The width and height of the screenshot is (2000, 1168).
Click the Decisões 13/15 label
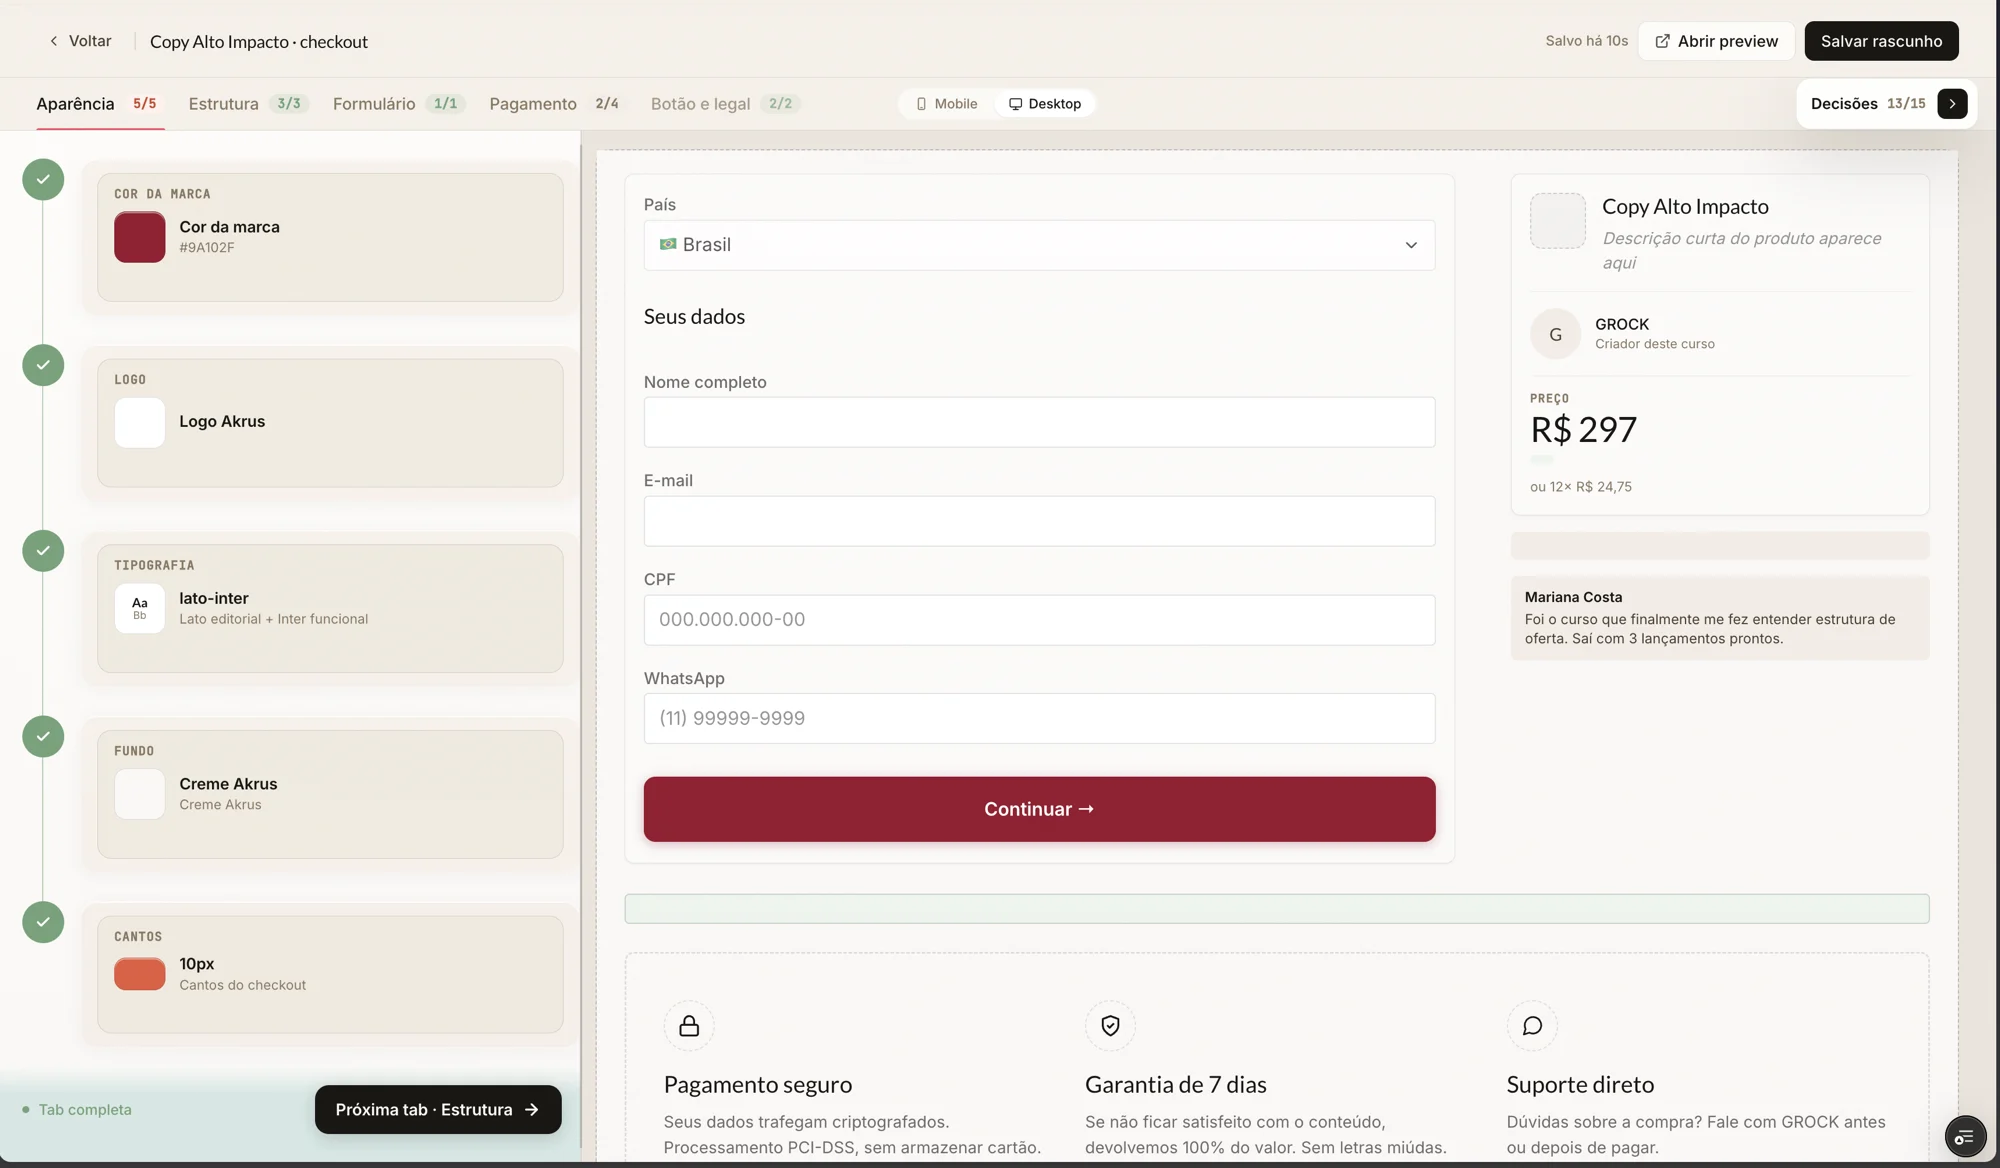tap(1867, 104)
